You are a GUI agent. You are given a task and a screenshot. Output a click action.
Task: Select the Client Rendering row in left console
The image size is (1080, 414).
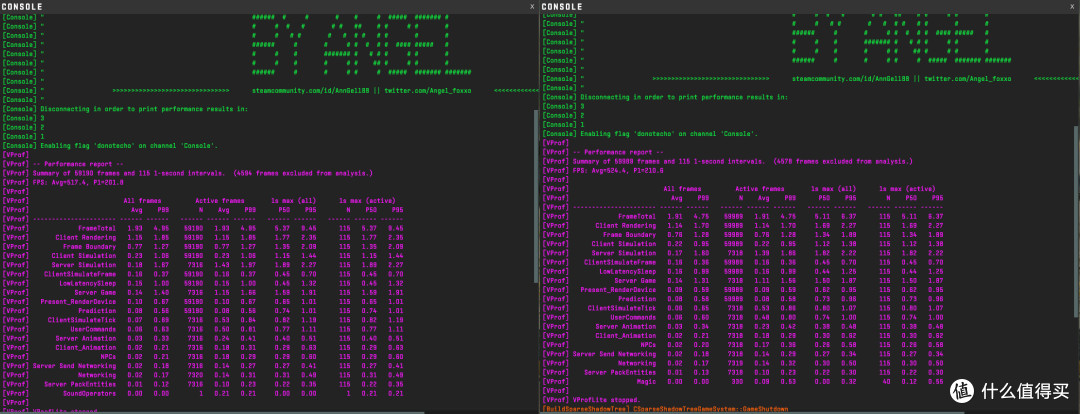click(x=203, y=237)
